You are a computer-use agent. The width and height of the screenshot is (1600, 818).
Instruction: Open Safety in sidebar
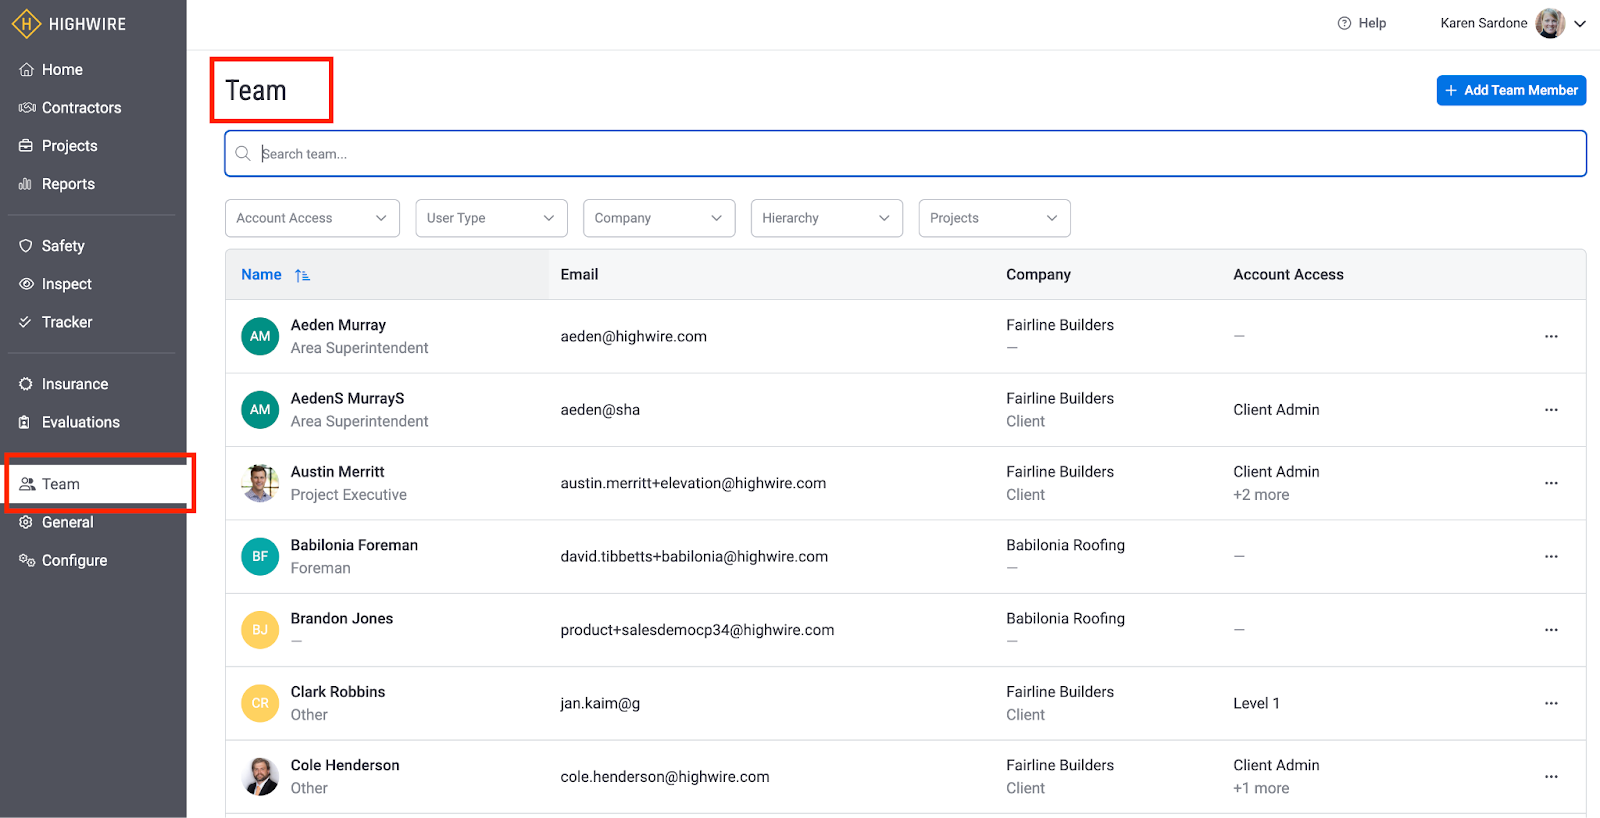63,246
